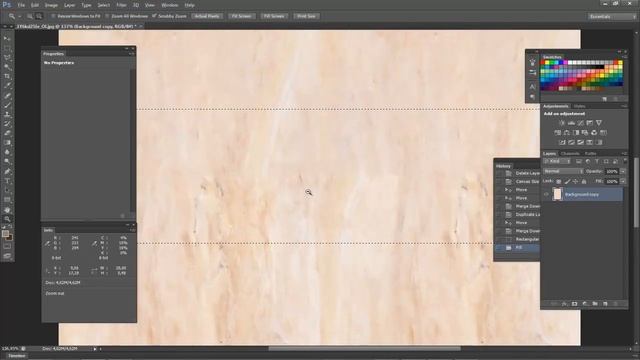Screen dimensions: 640x360
Task: Open the Kind layer filter dropdown
Action: click(557, 161)
